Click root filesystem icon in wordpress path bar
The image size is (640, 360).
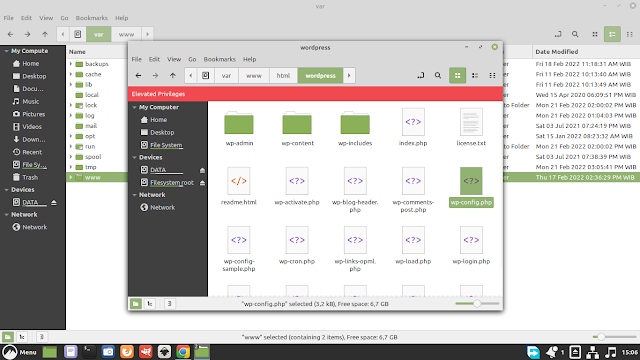click(x=206, y=76)
